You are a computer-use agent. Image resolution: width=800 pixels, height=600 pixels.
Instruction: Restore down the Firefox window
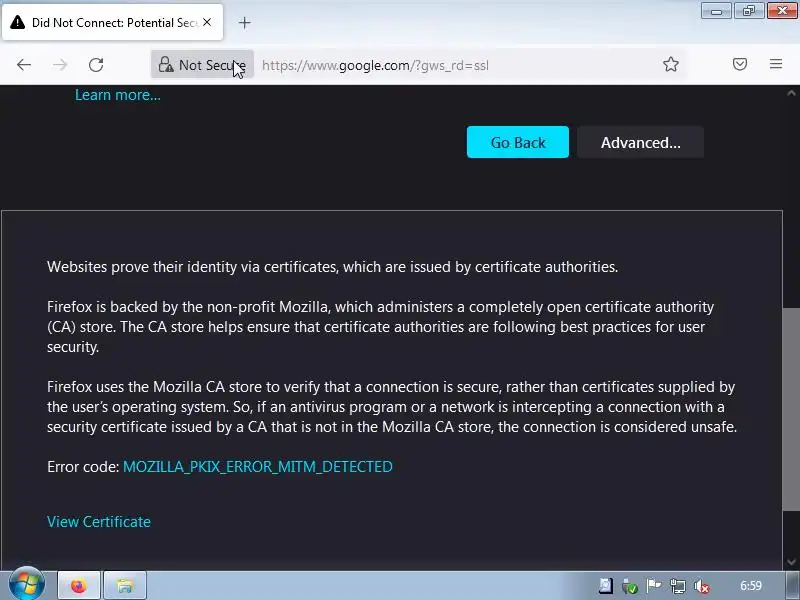point(748,11)
